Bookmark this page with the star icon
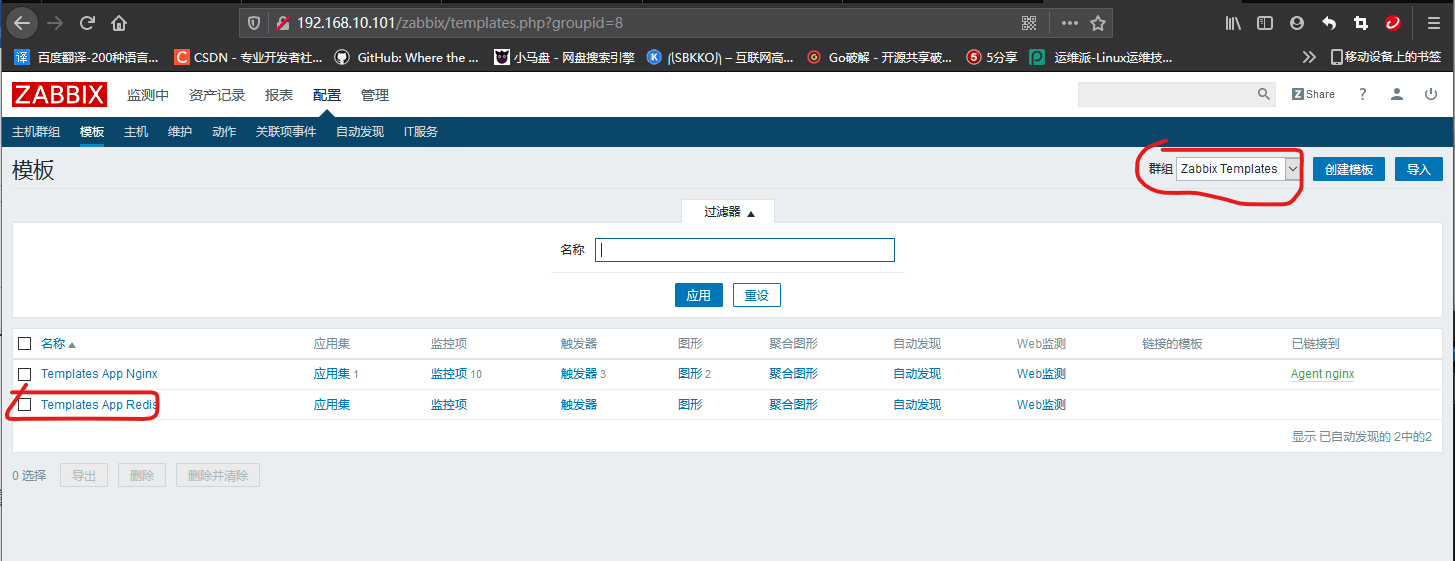 (x=1097, y=22)
